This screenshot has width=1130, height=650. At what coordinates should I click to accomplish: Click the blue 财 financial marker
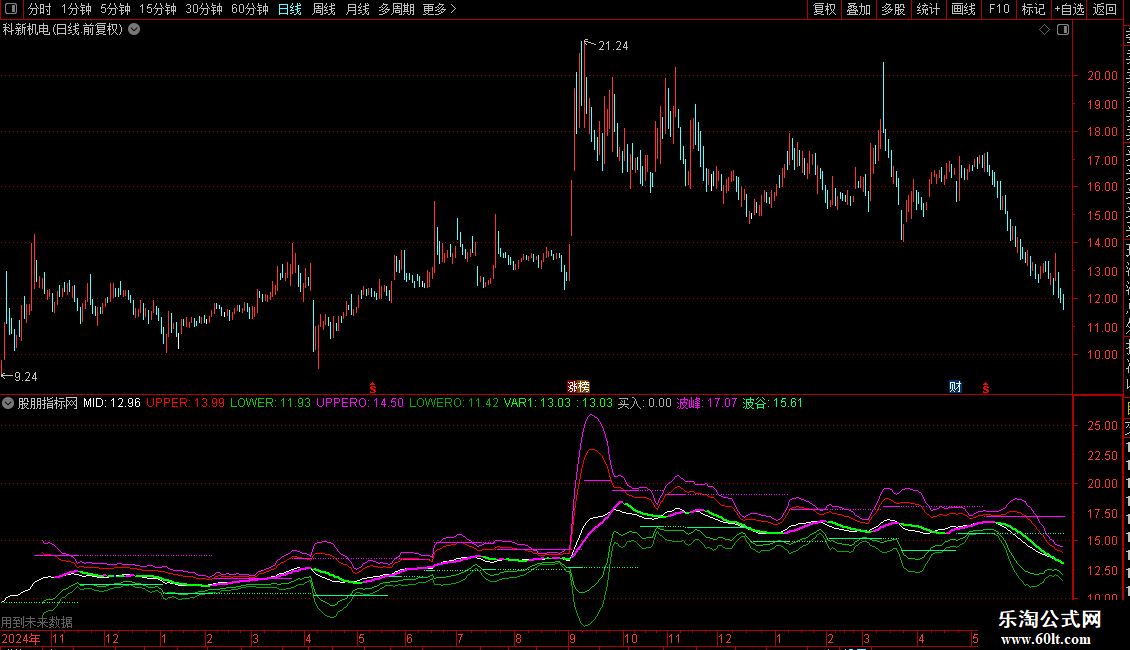coord(956,387)
